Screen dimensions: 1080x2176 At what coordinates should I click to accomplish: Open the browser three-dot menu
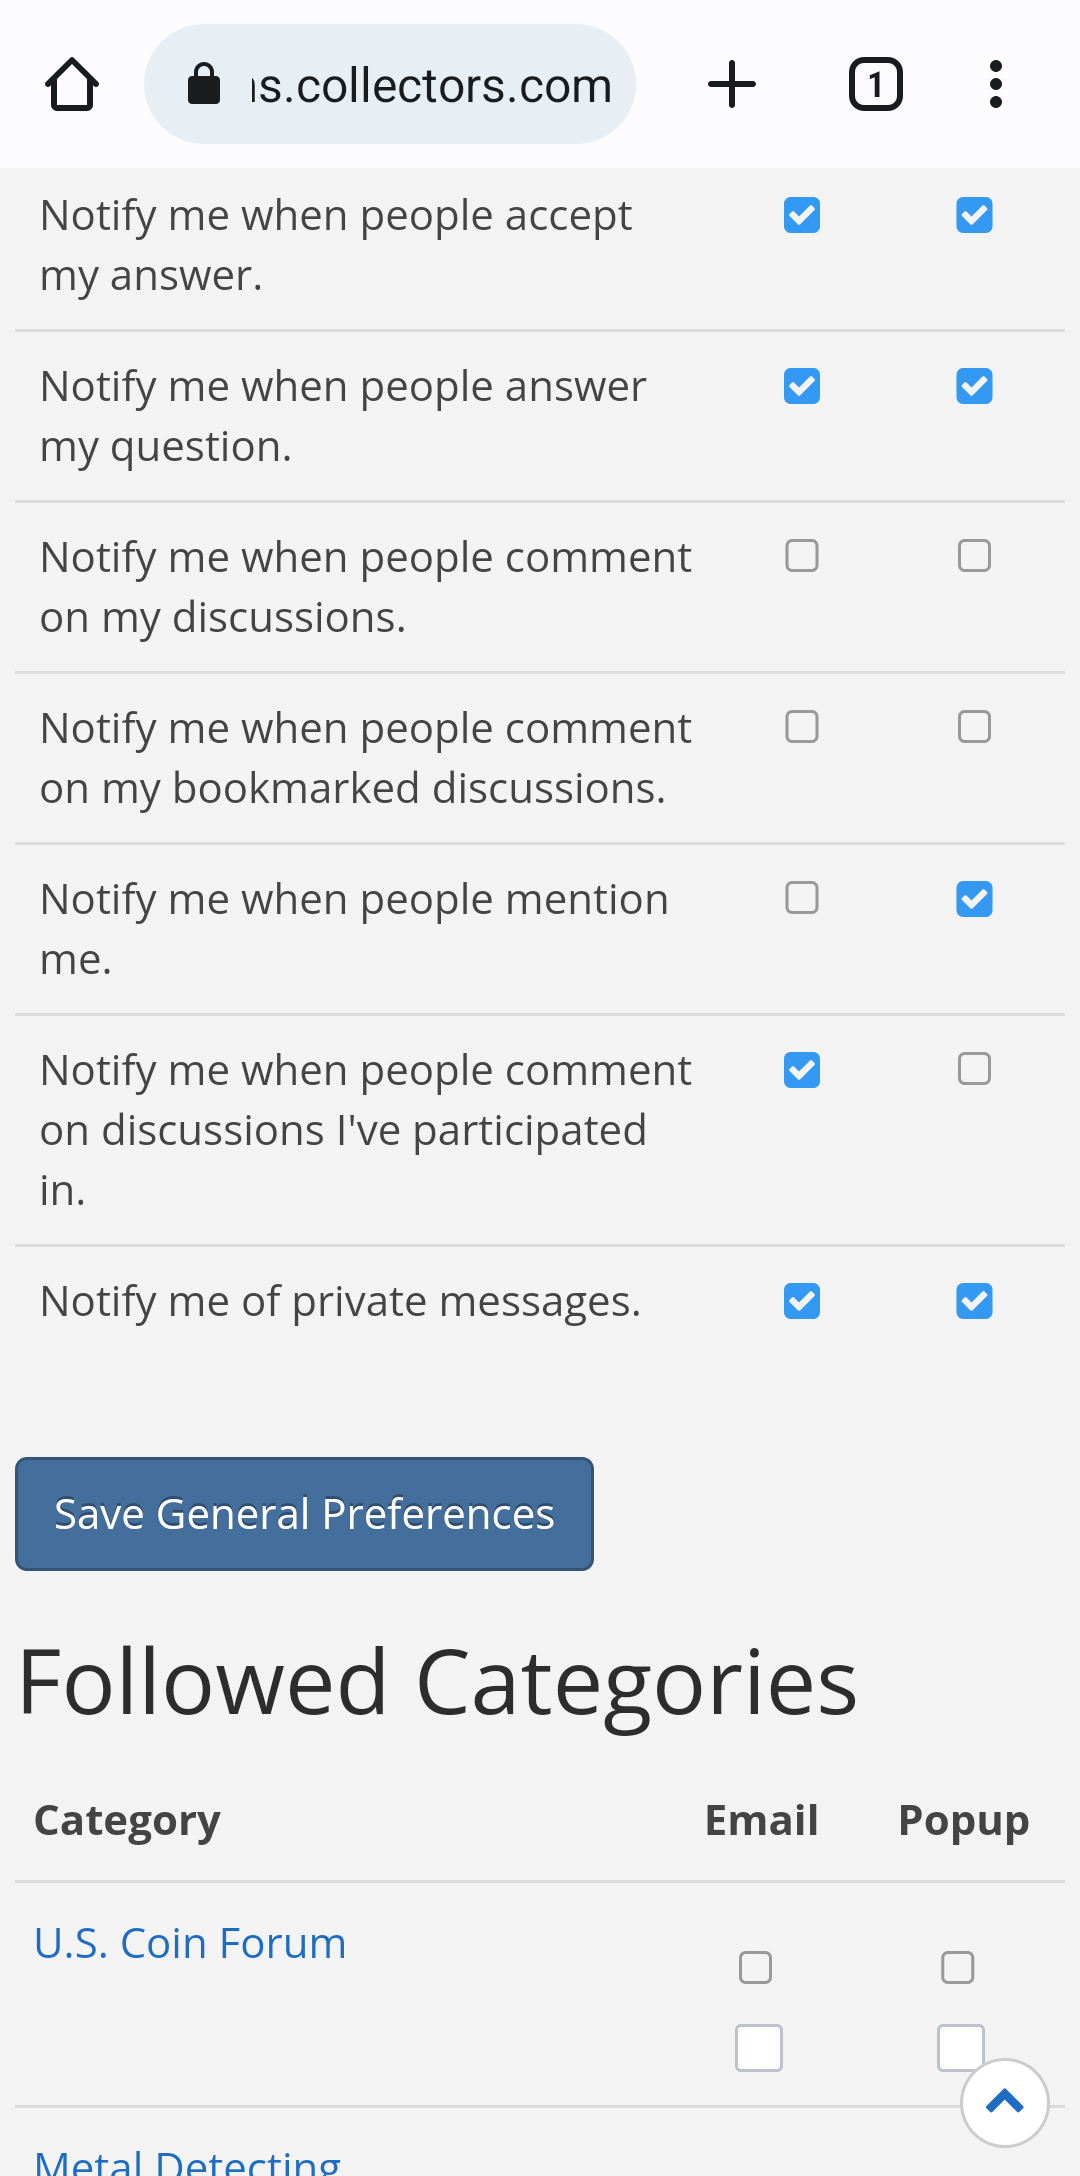click(995, 85)
